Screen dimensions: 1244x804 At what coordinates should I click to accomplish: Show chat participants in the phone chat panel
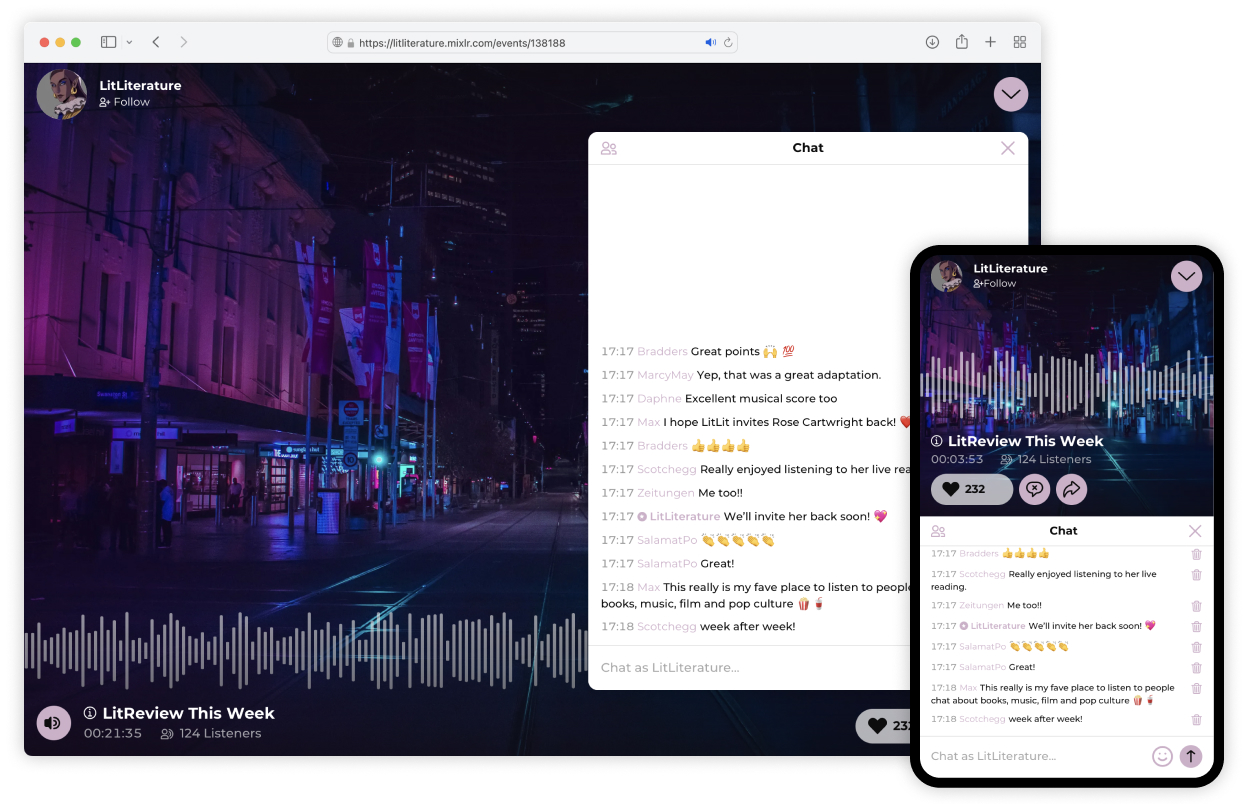pyautogui.click(x=938, y=531)
